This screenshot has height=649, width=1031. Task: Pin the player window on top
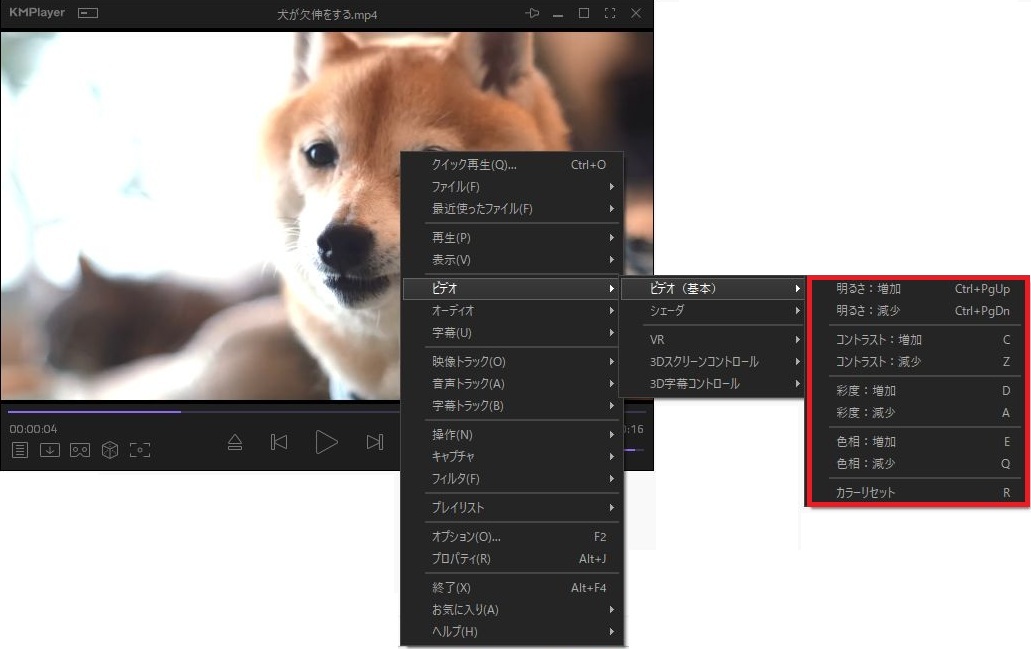point(532,14)
